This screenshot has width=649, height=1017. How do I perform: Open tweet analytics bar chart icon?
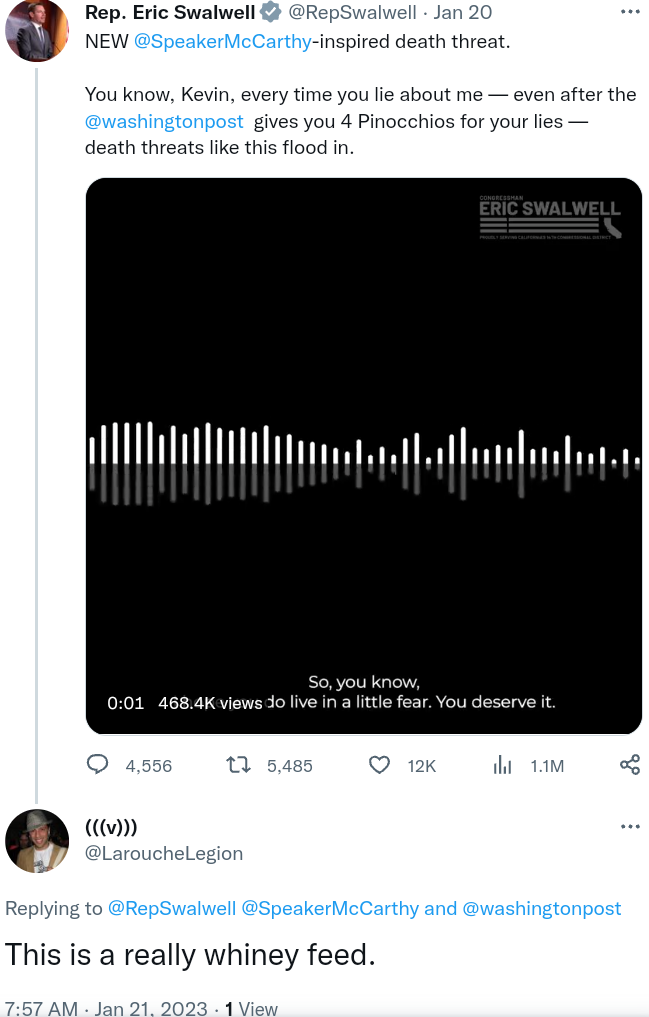(x=502, y=765)
